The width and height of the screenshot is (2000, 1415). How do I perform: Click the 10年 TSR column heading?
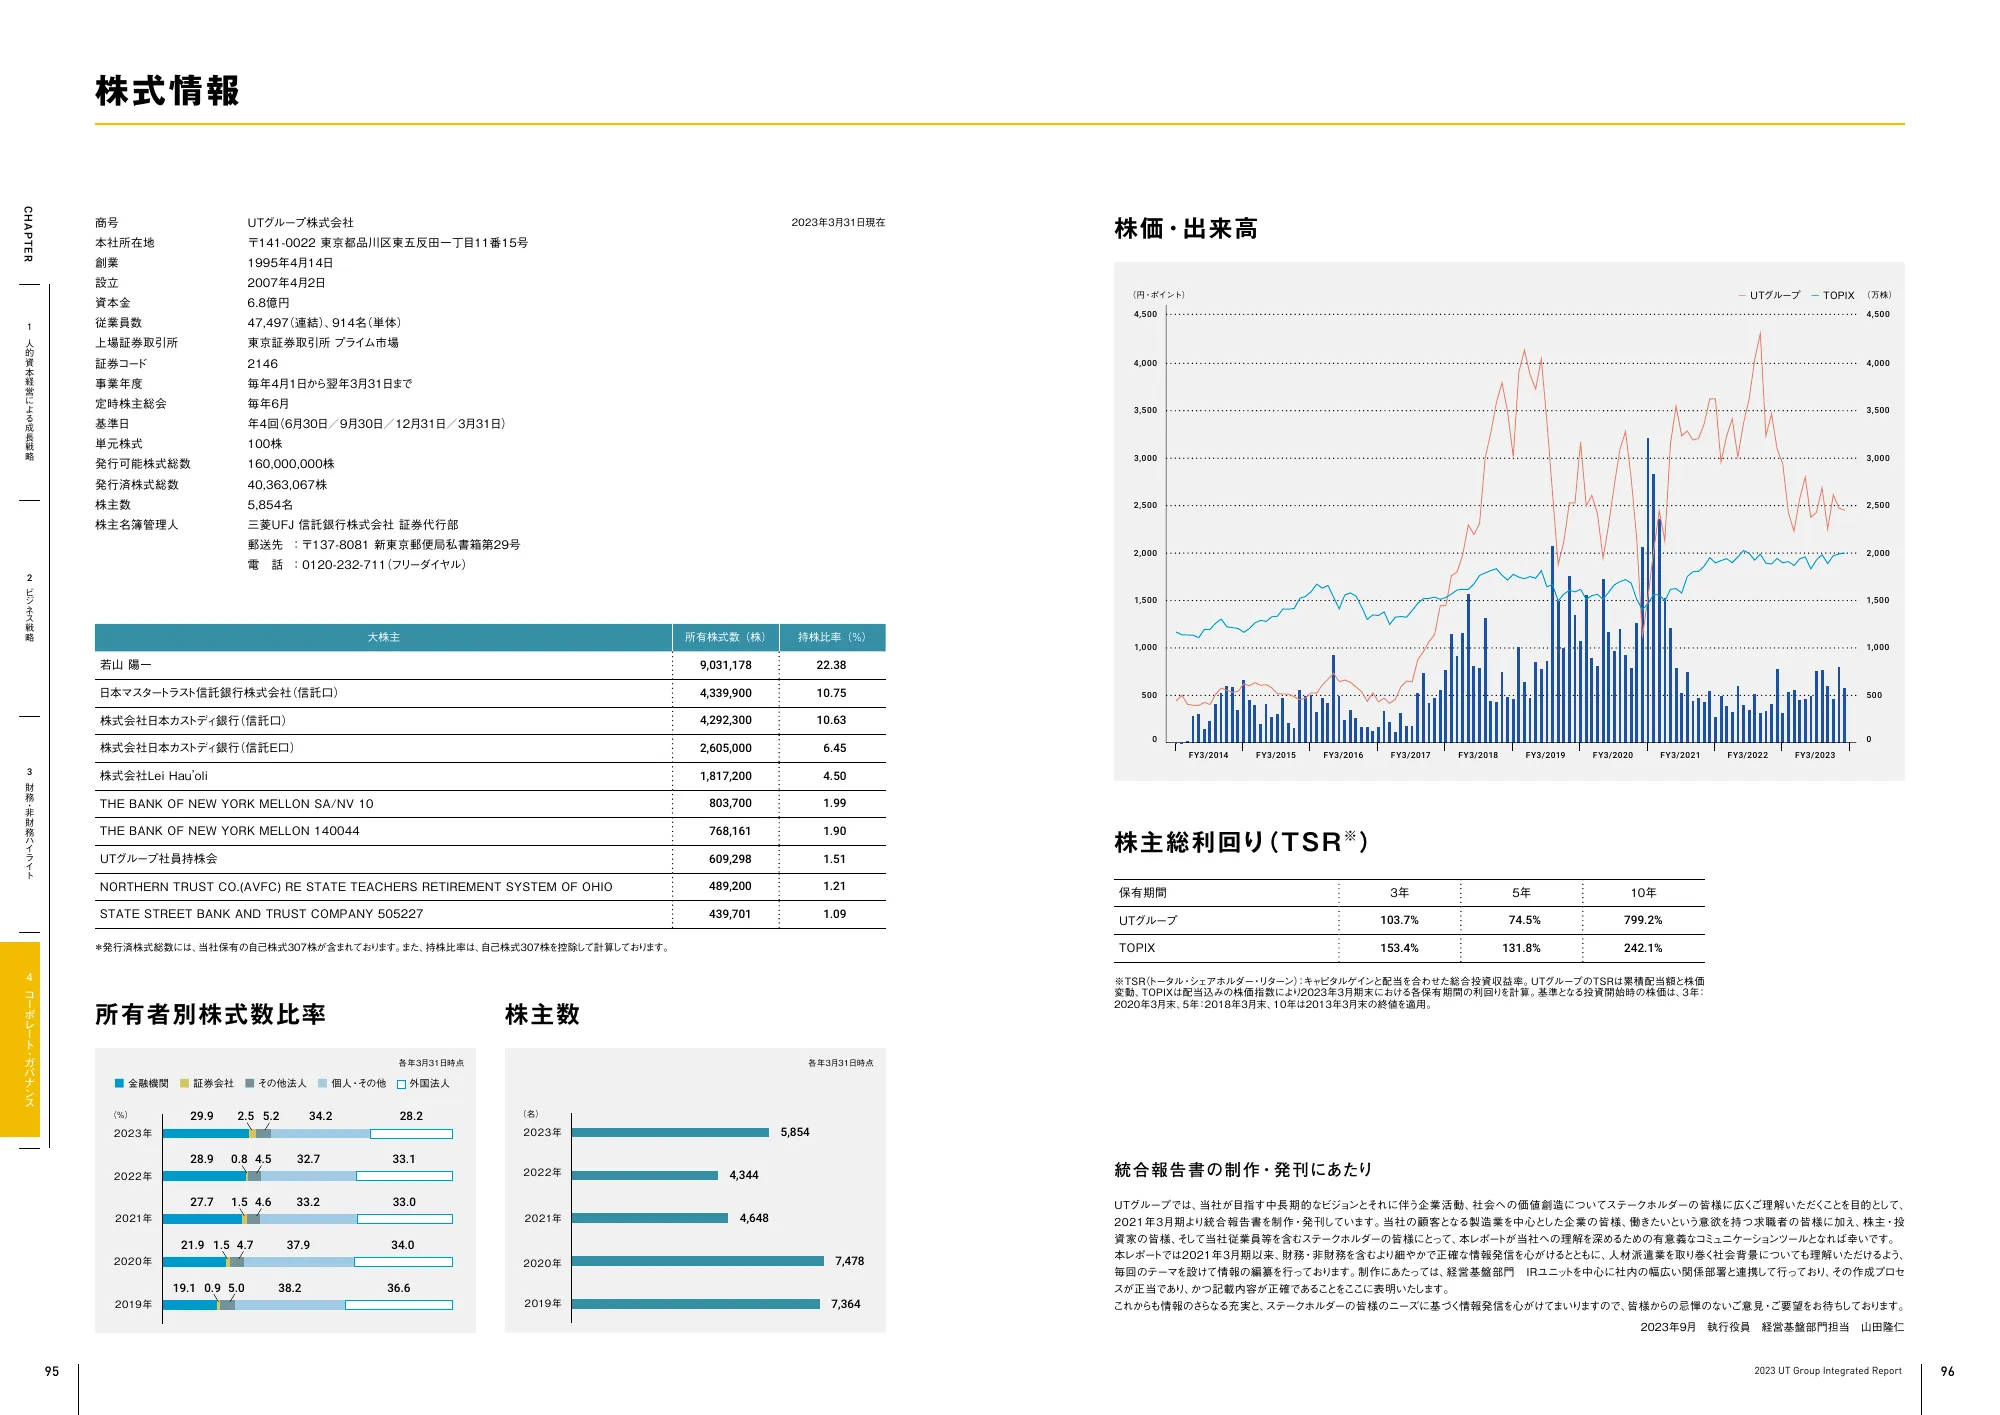1643,893
